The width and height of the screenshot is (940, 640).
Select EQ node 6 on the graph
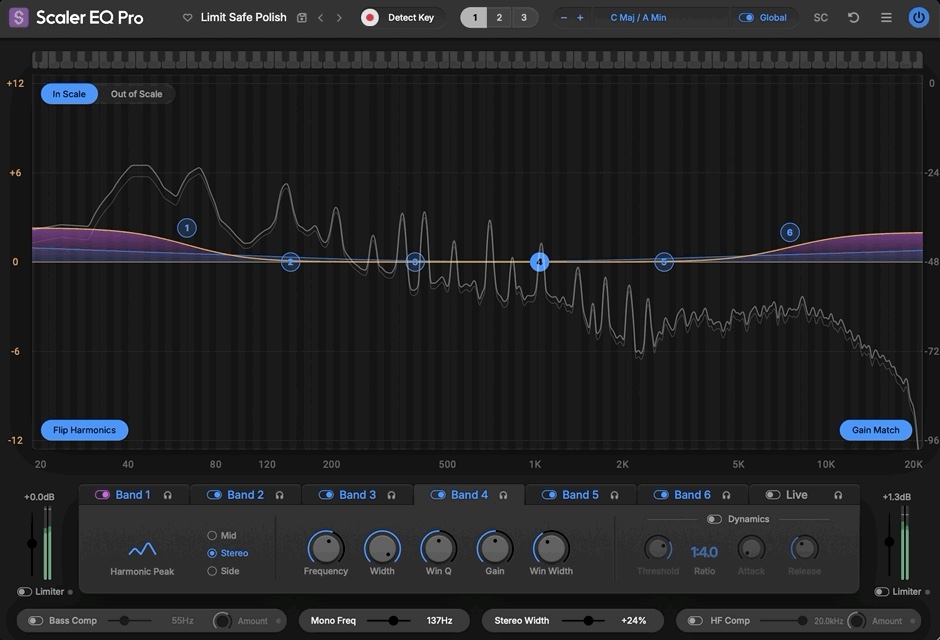[790, 233]
